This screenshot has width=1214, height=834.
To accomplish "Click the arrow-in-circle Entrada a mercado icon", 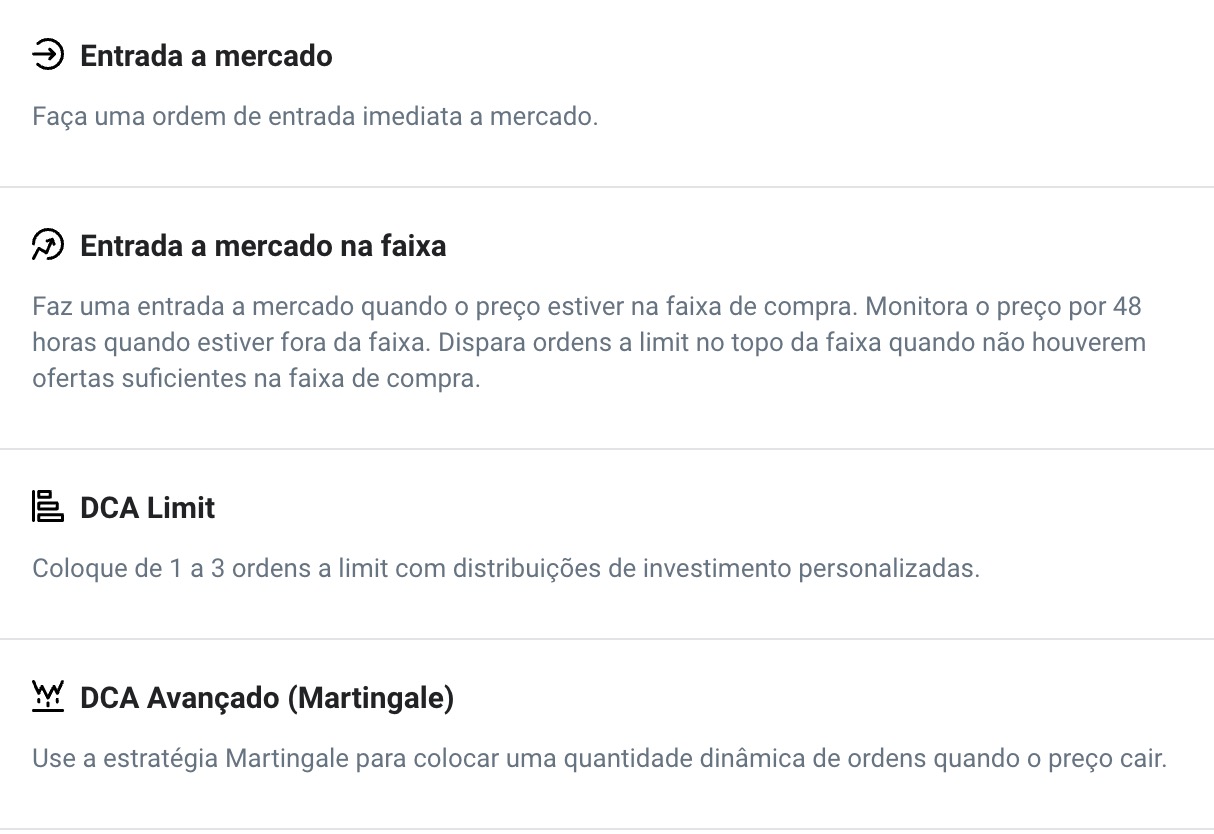I will click(x=48, y=55).
